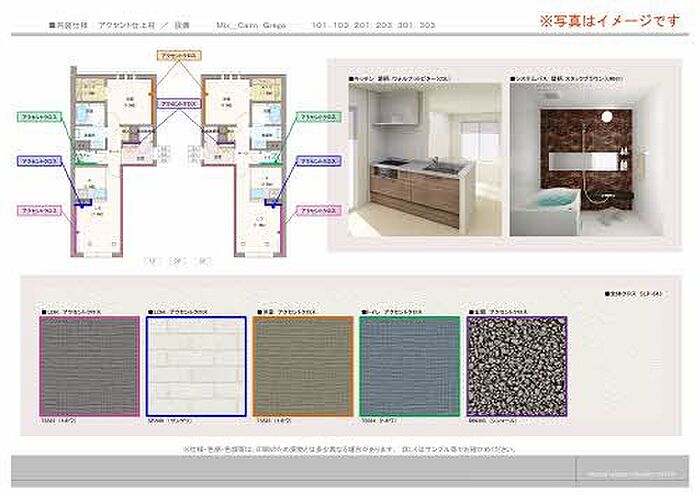Screen dimensions: 700x495
Task: Click the left pink accent cloth label
Action: pyautogui.click(x=40, y=211)
